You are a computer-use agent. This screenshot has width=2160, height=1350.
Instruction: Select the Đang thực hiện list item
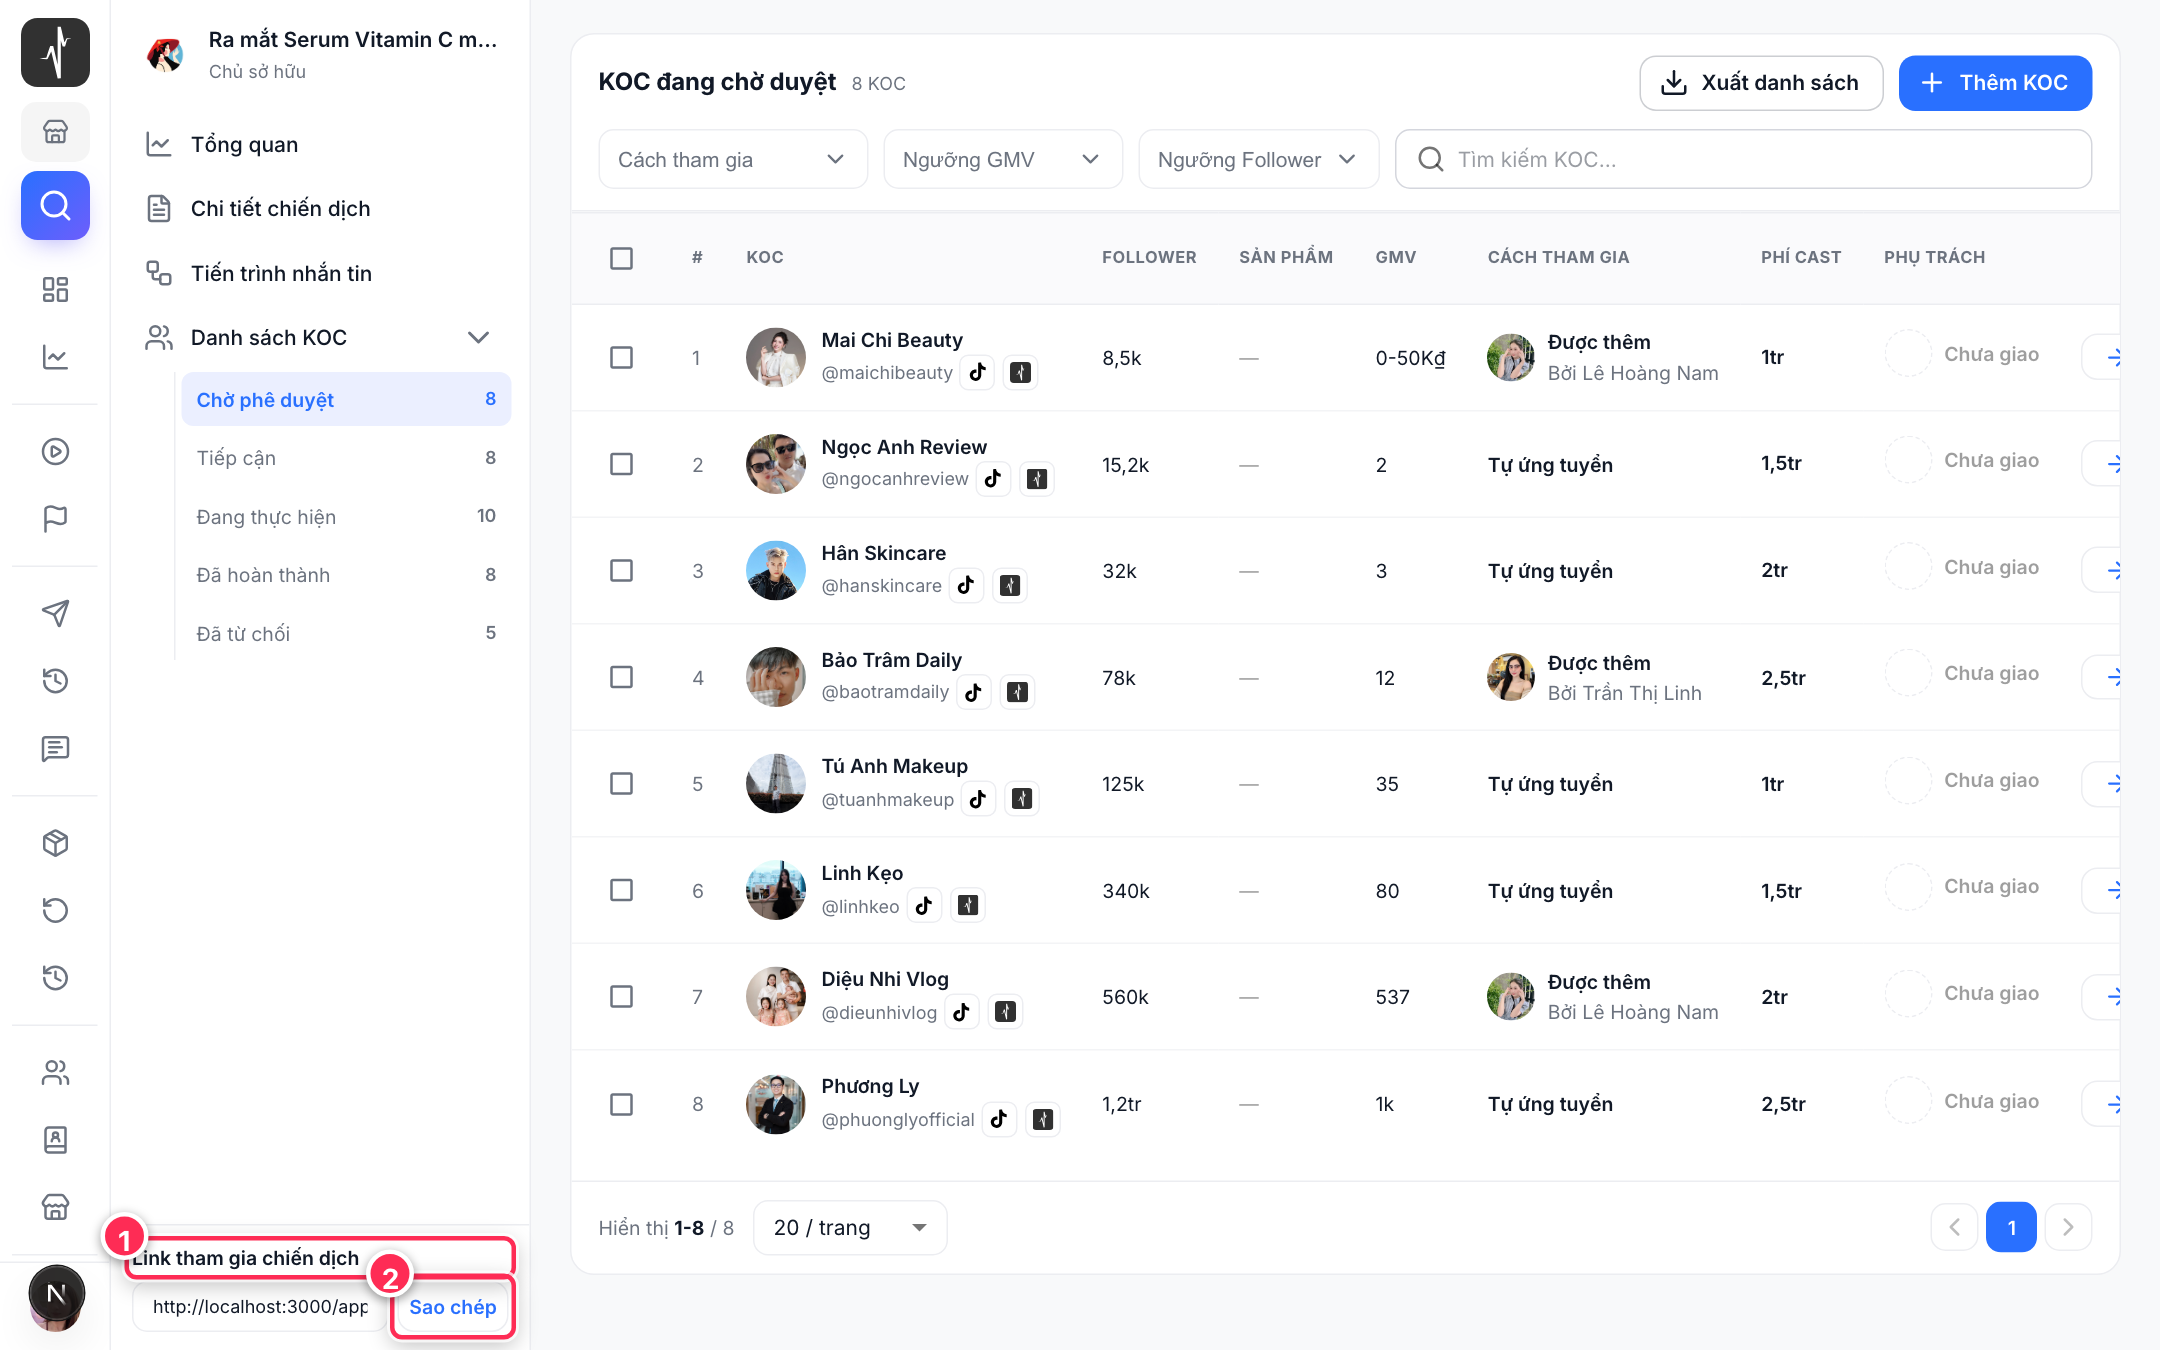click(x=346, y=516)
